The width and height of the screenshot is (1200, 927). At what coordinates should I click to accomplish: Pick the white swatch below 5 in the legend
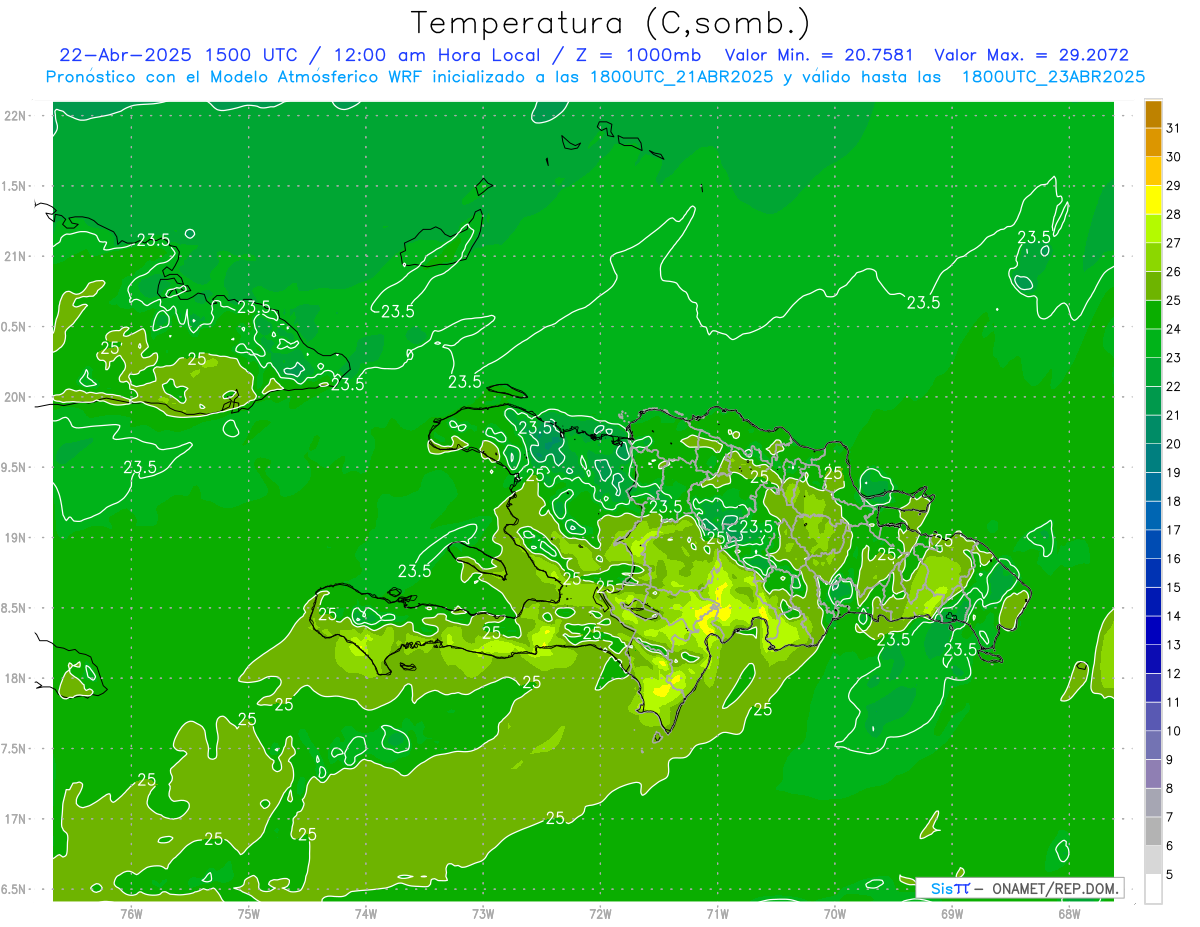1153,889
